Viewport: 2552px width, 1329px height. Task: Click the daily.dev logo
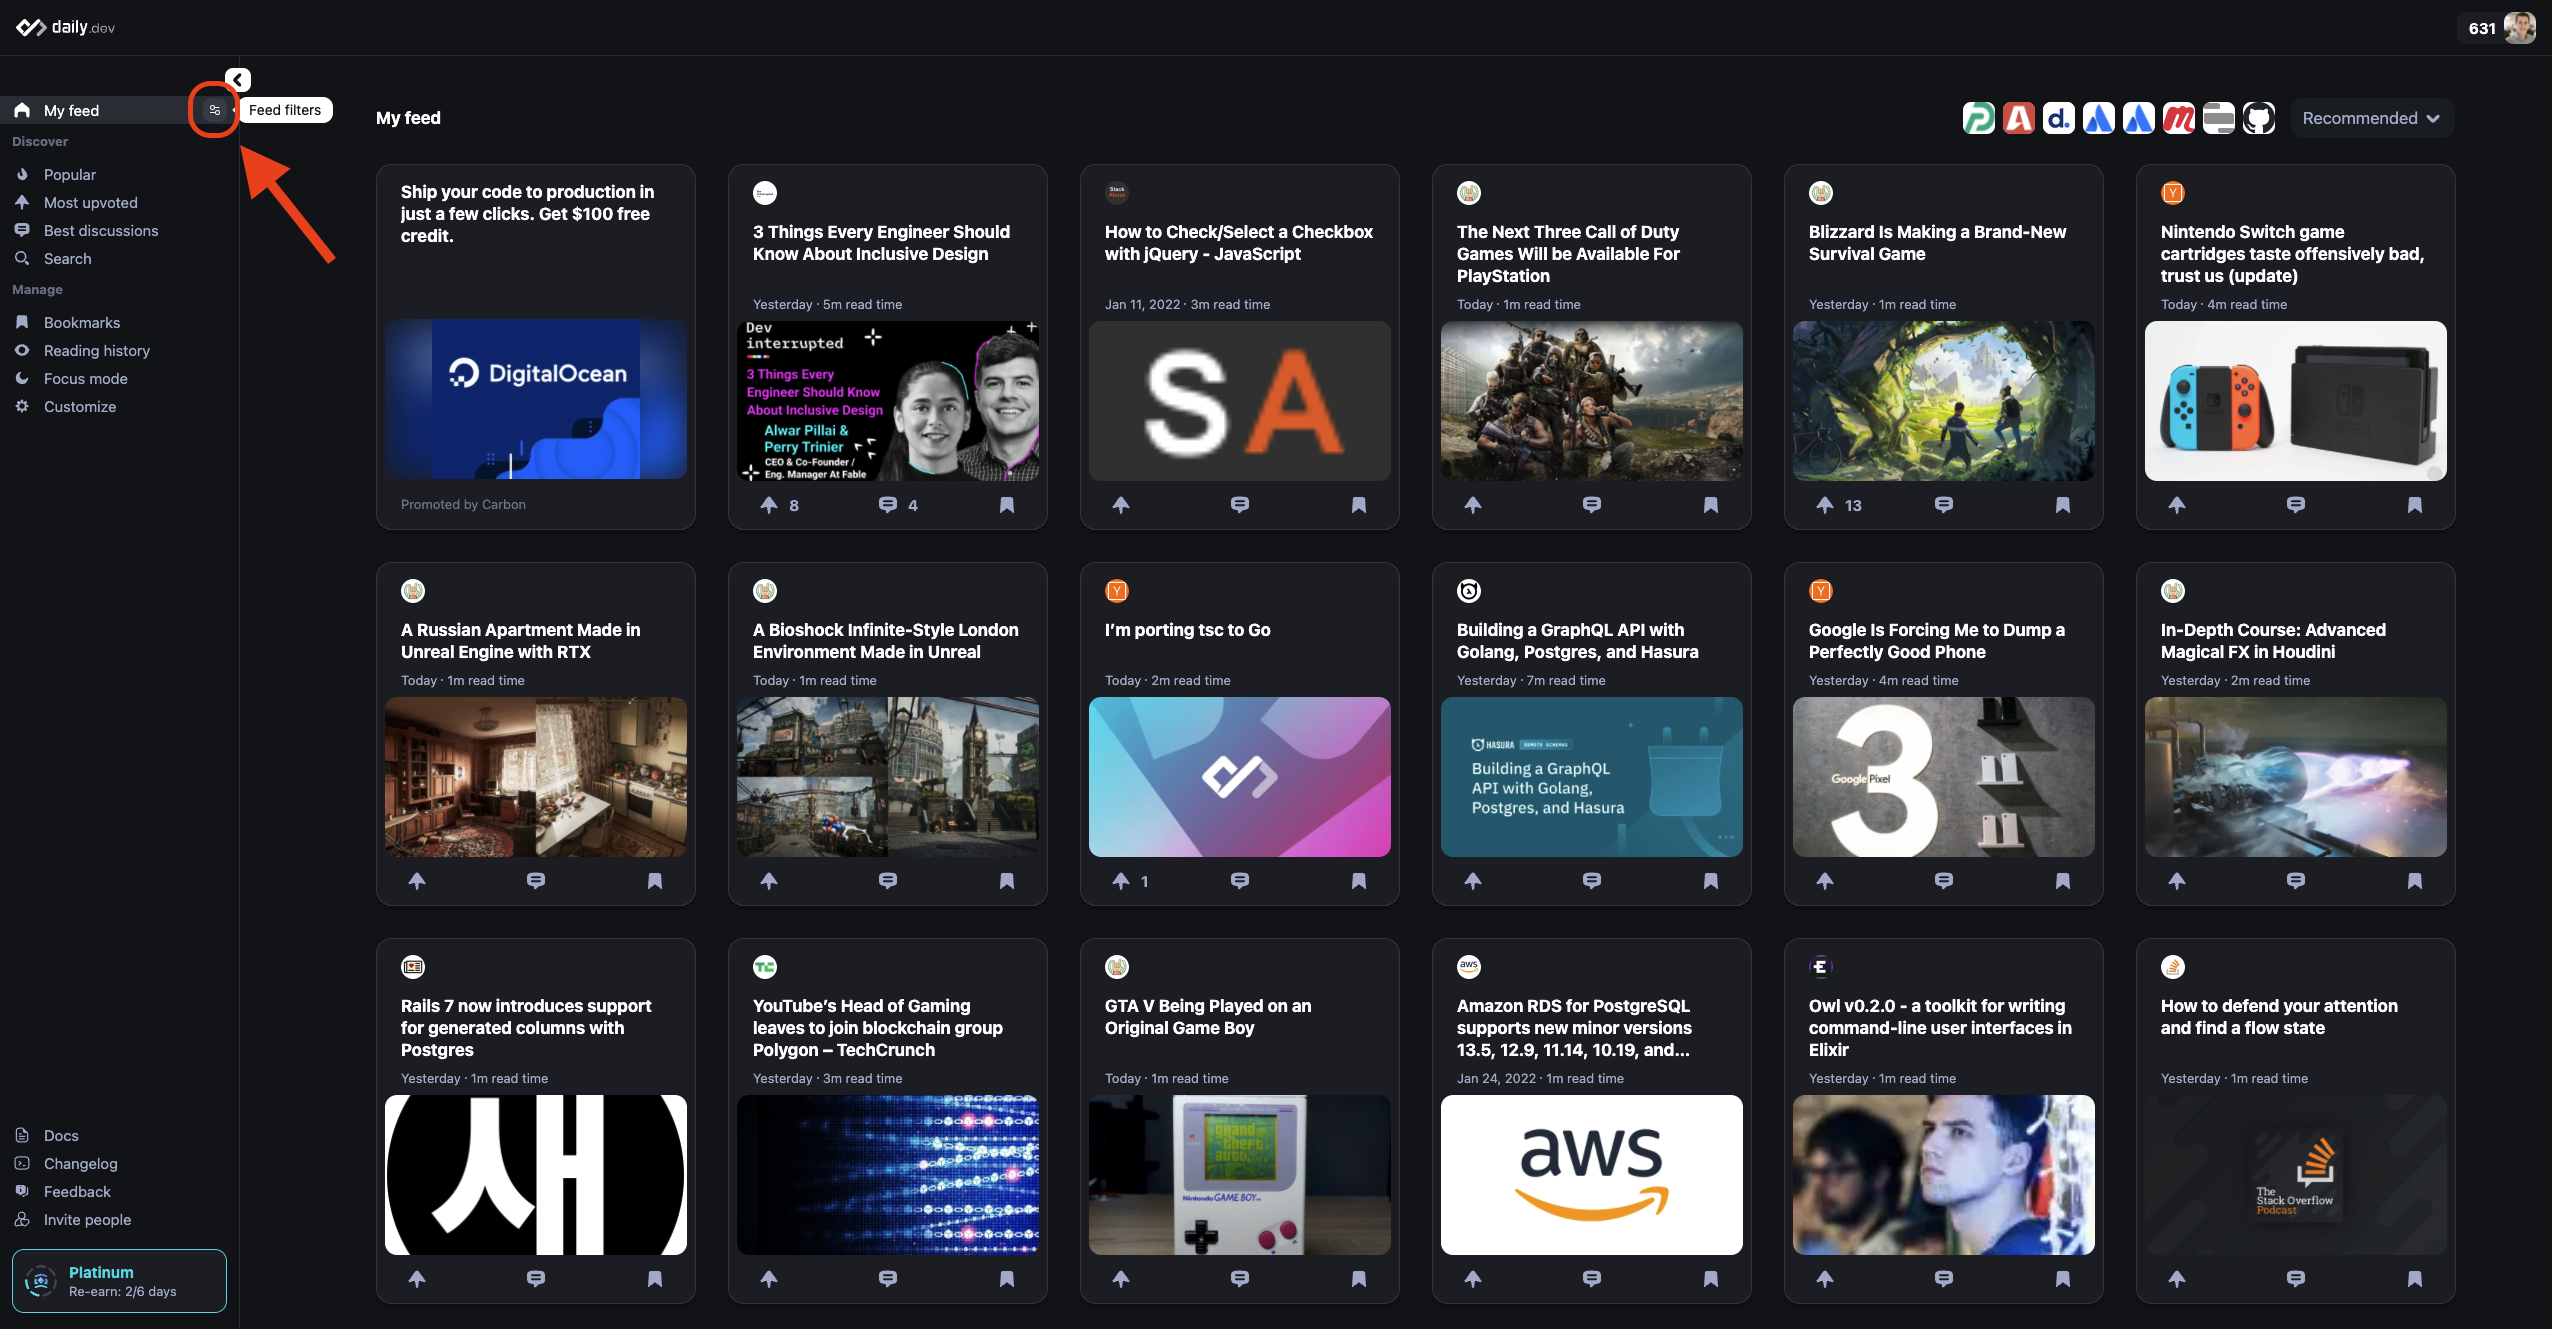point(65,27)
